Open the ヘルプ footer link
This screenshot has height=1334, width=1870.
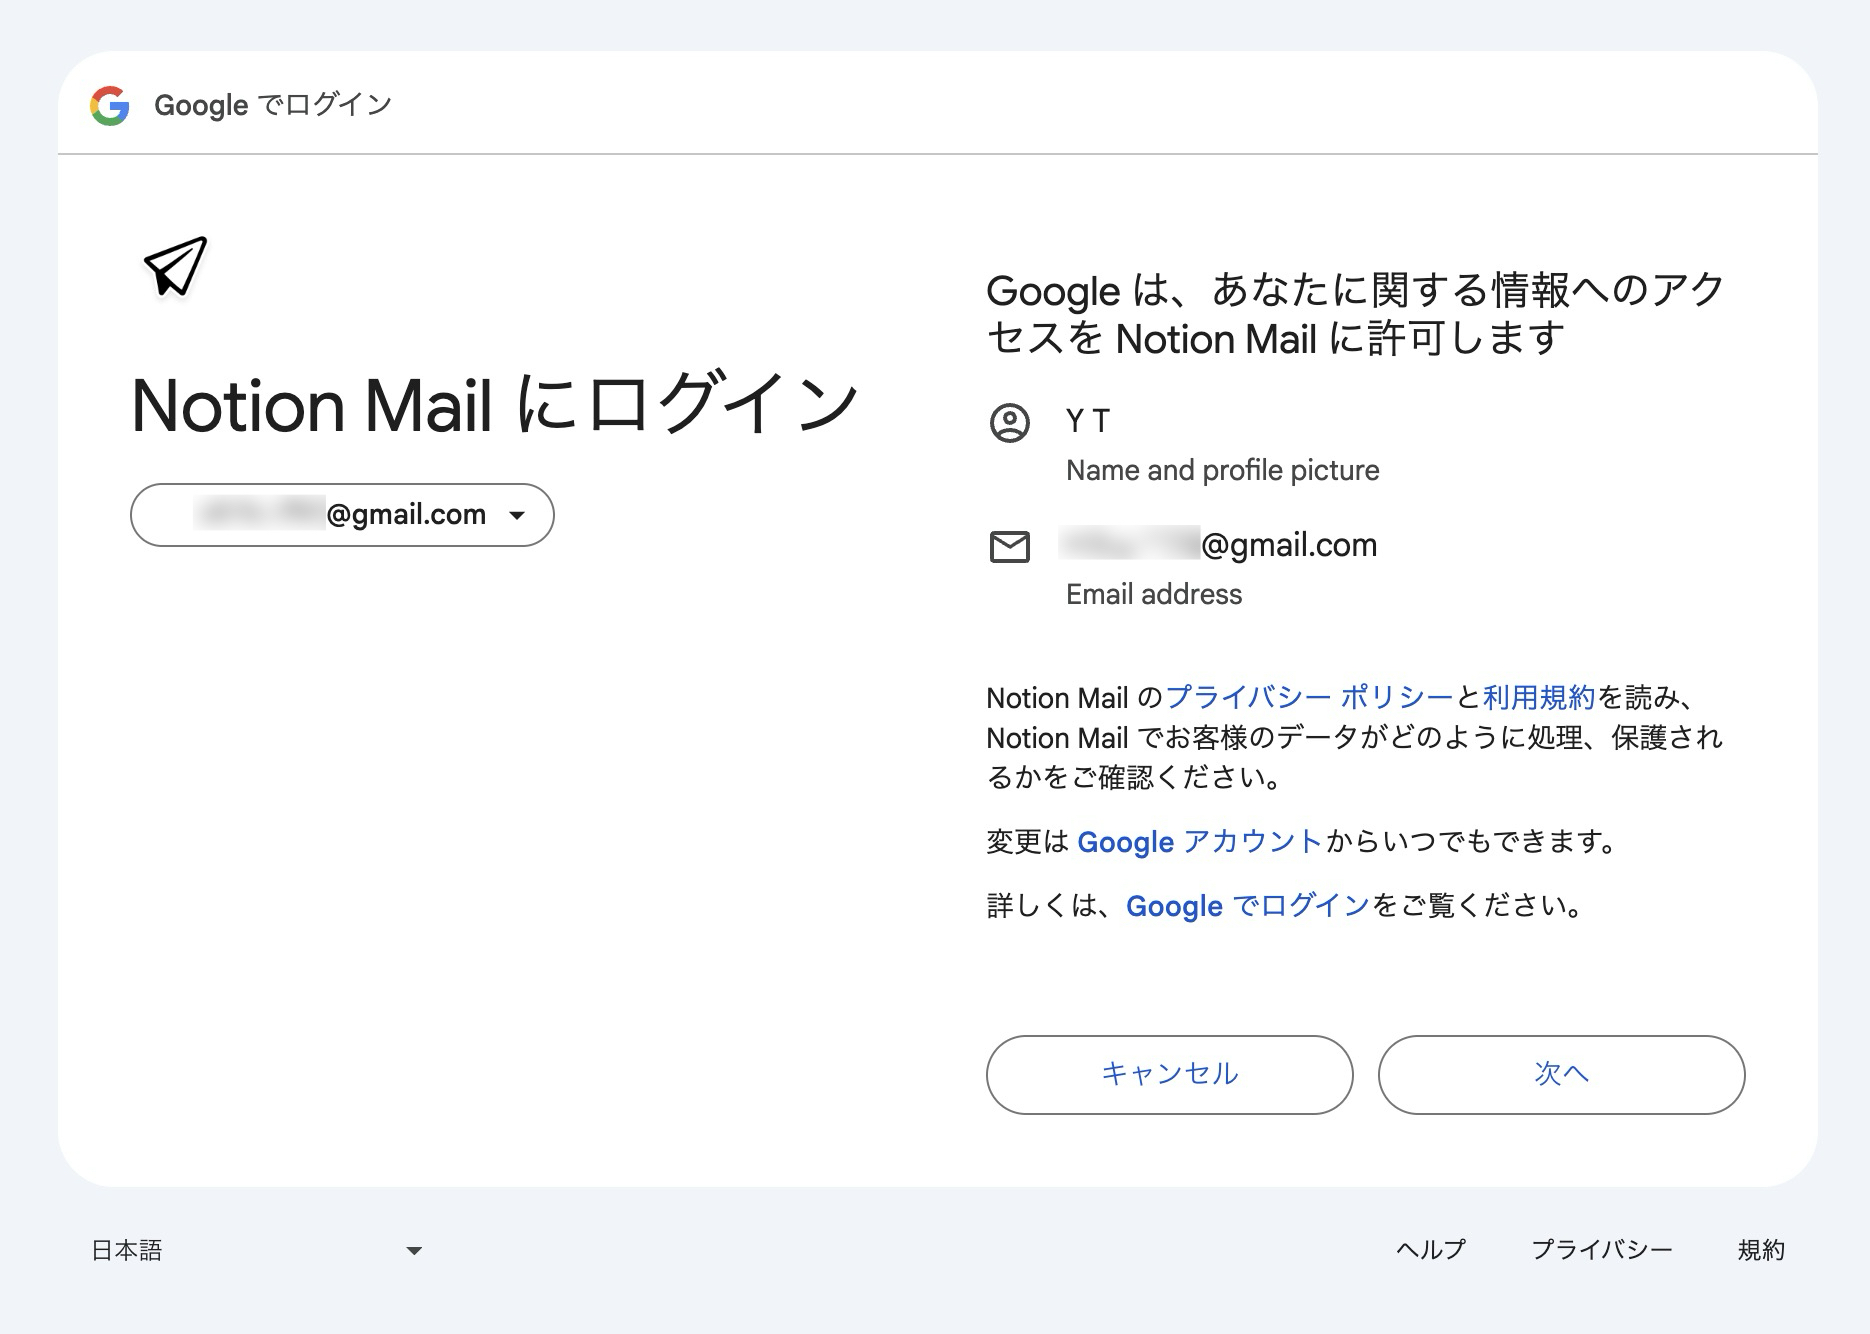coord(1430,1250)
